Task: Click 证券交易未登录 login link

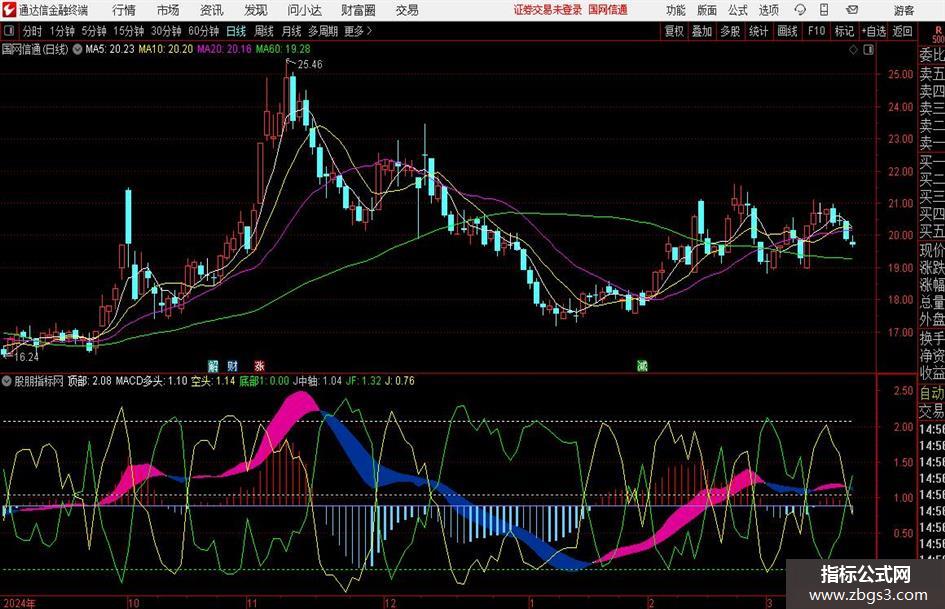Action: (x=548, y=10)
